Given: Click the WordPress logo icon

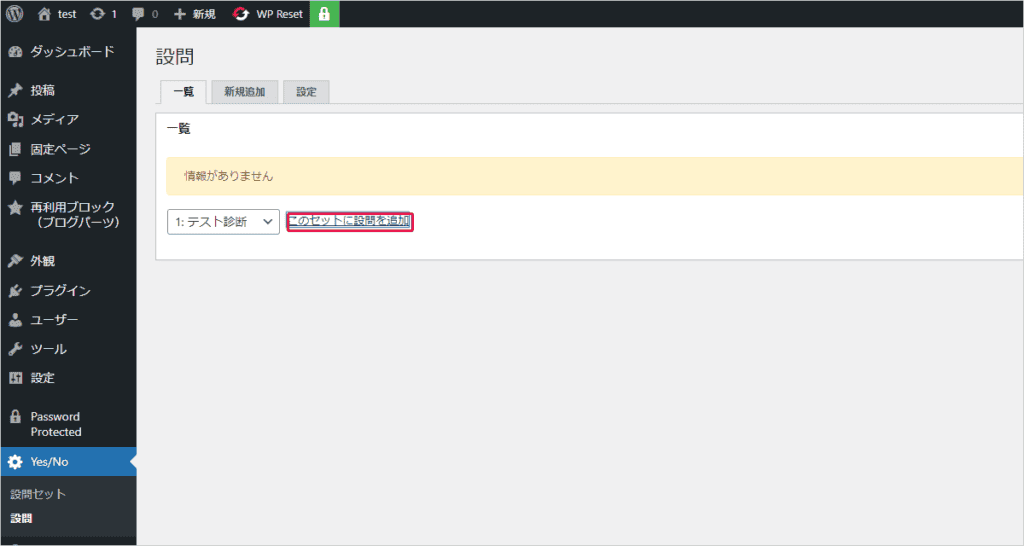Looking at the screenshot, I should coord(14,14).
